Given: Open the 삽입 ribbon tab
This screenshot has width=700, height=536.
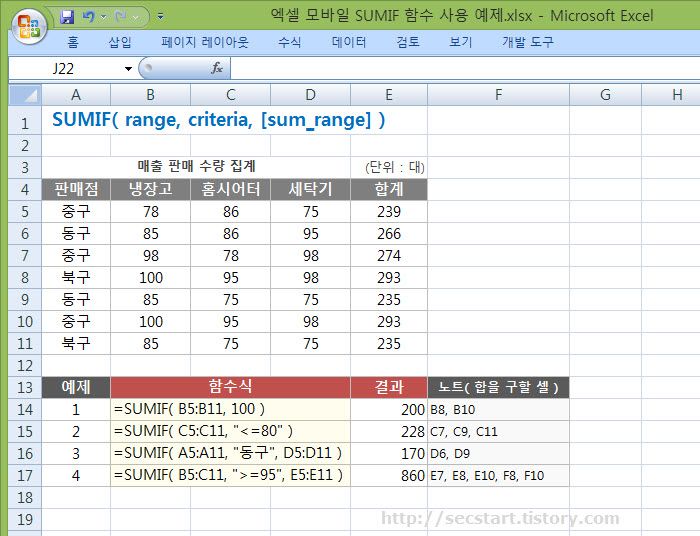Looking at the screenshot, I should click(x=120, y=42).
